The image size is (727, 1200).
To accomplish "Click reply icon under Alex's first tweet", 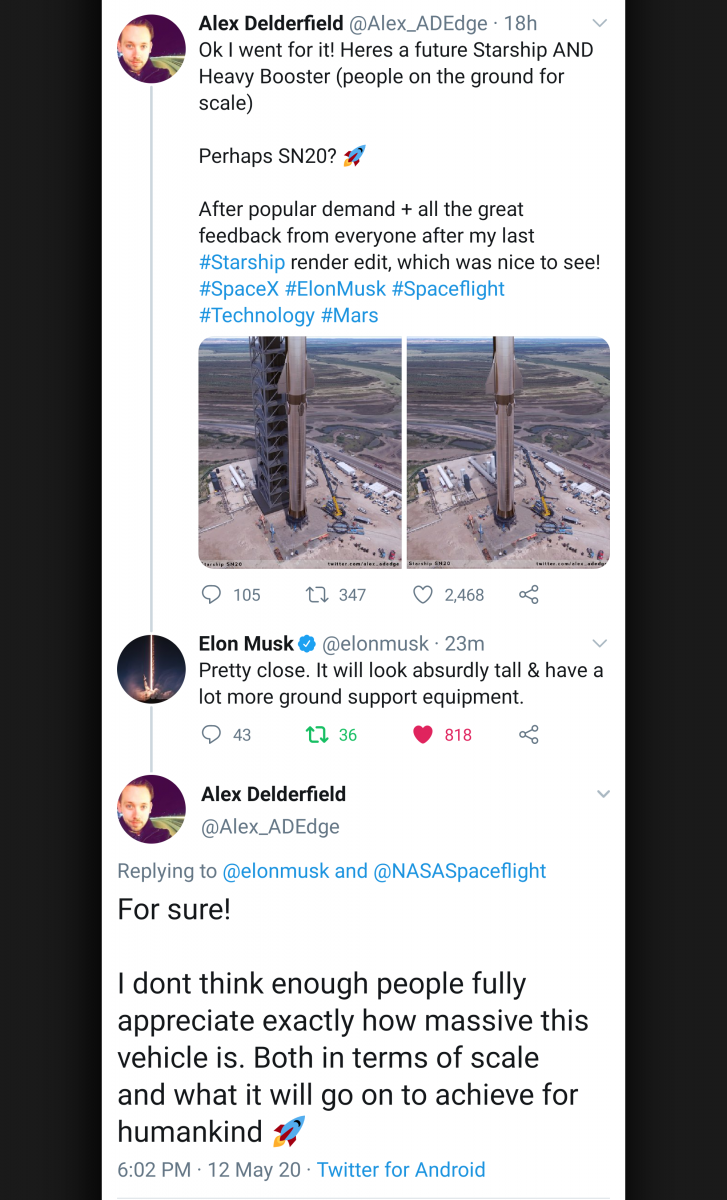I will click(x=211, y=595).
